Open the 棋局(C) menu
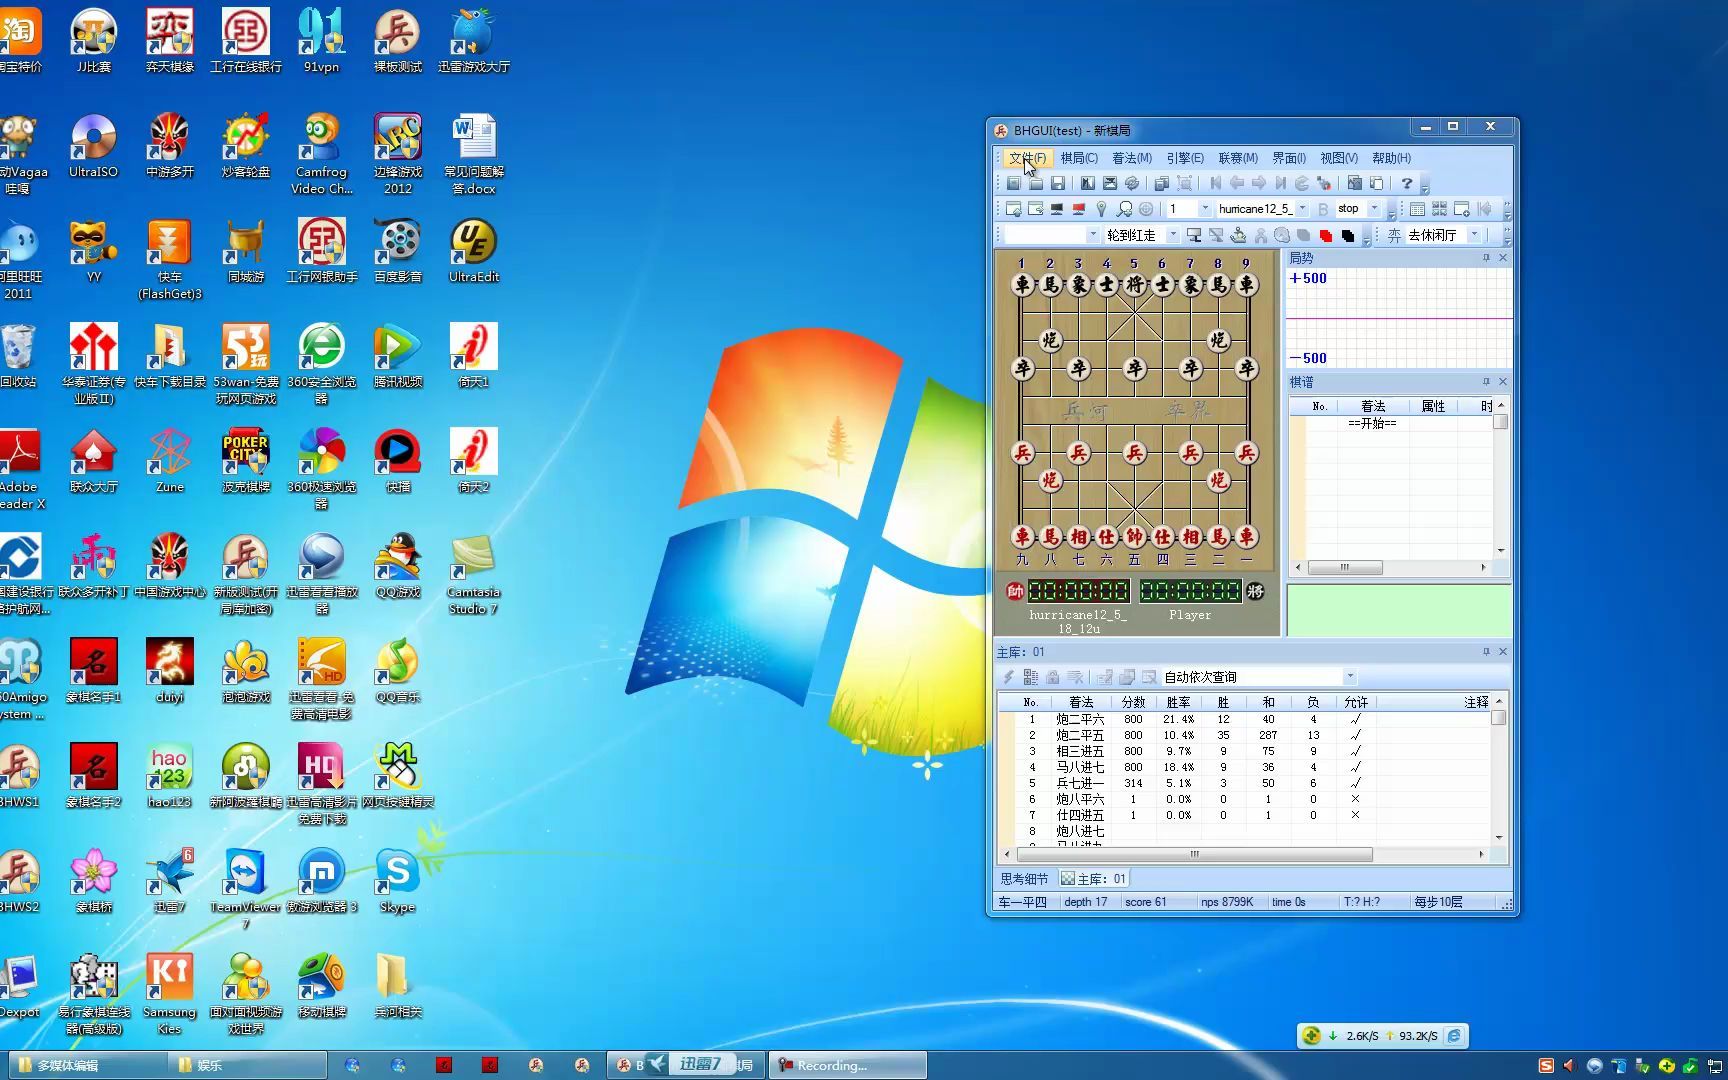This screenshot has height=1080, width=1728. [1079, 158]
